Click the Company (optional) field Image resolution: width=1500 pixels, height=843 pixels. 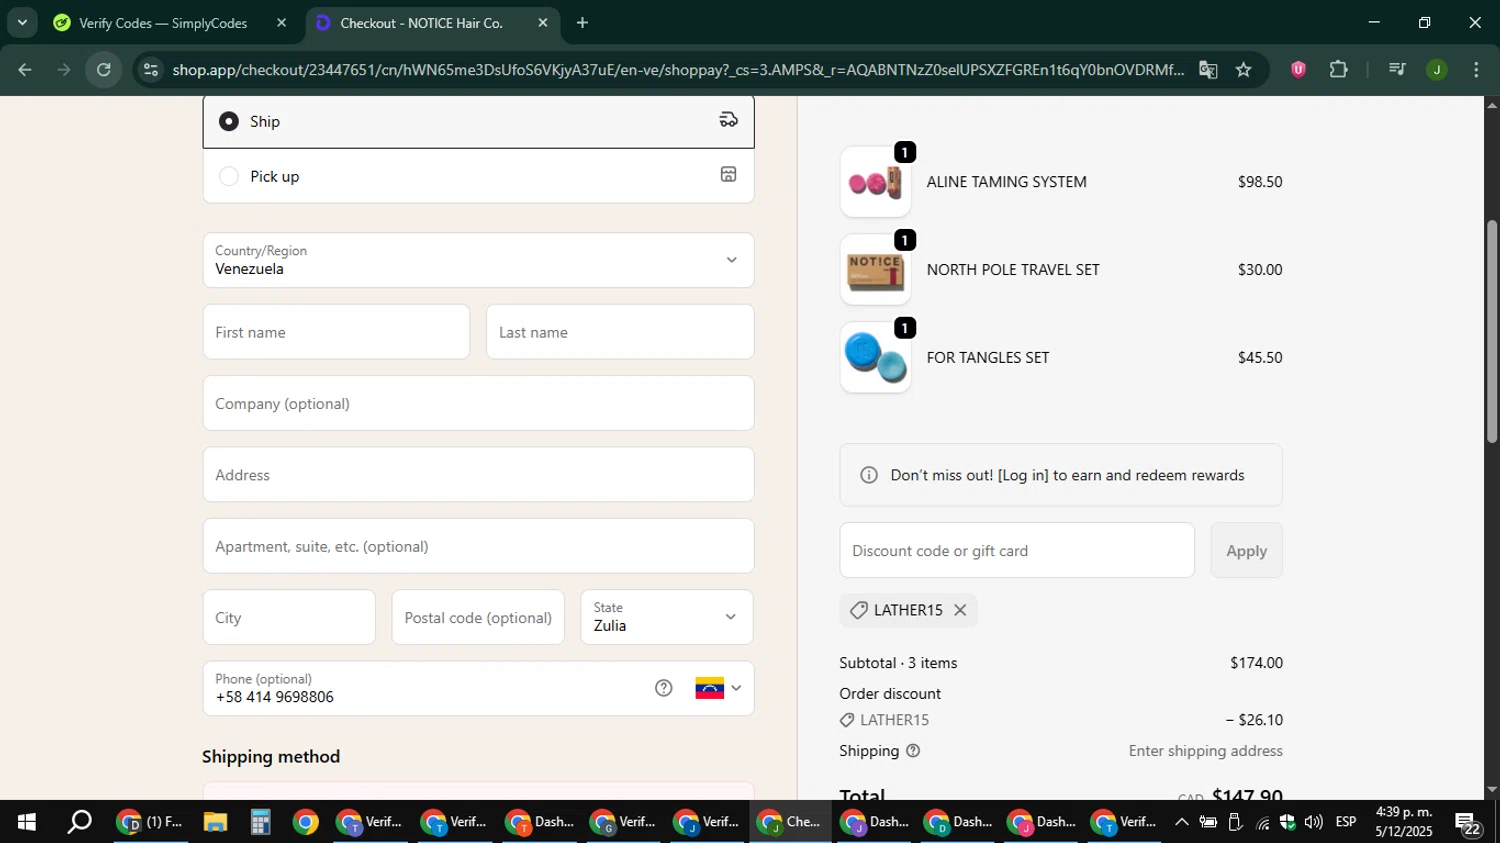(478, 403)
